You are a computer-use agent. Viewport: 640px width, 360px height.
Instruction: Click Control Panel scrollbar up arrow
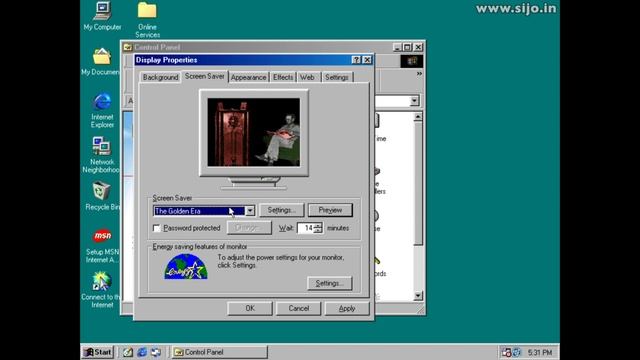click(418, 117)
